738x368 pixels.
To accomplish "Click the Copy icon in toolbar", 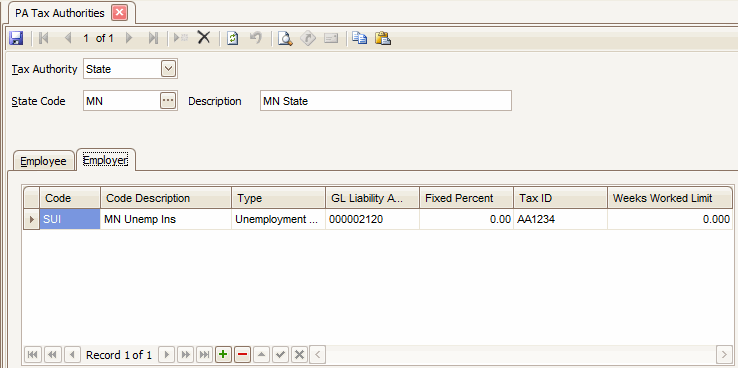I will tap(360, 38).
